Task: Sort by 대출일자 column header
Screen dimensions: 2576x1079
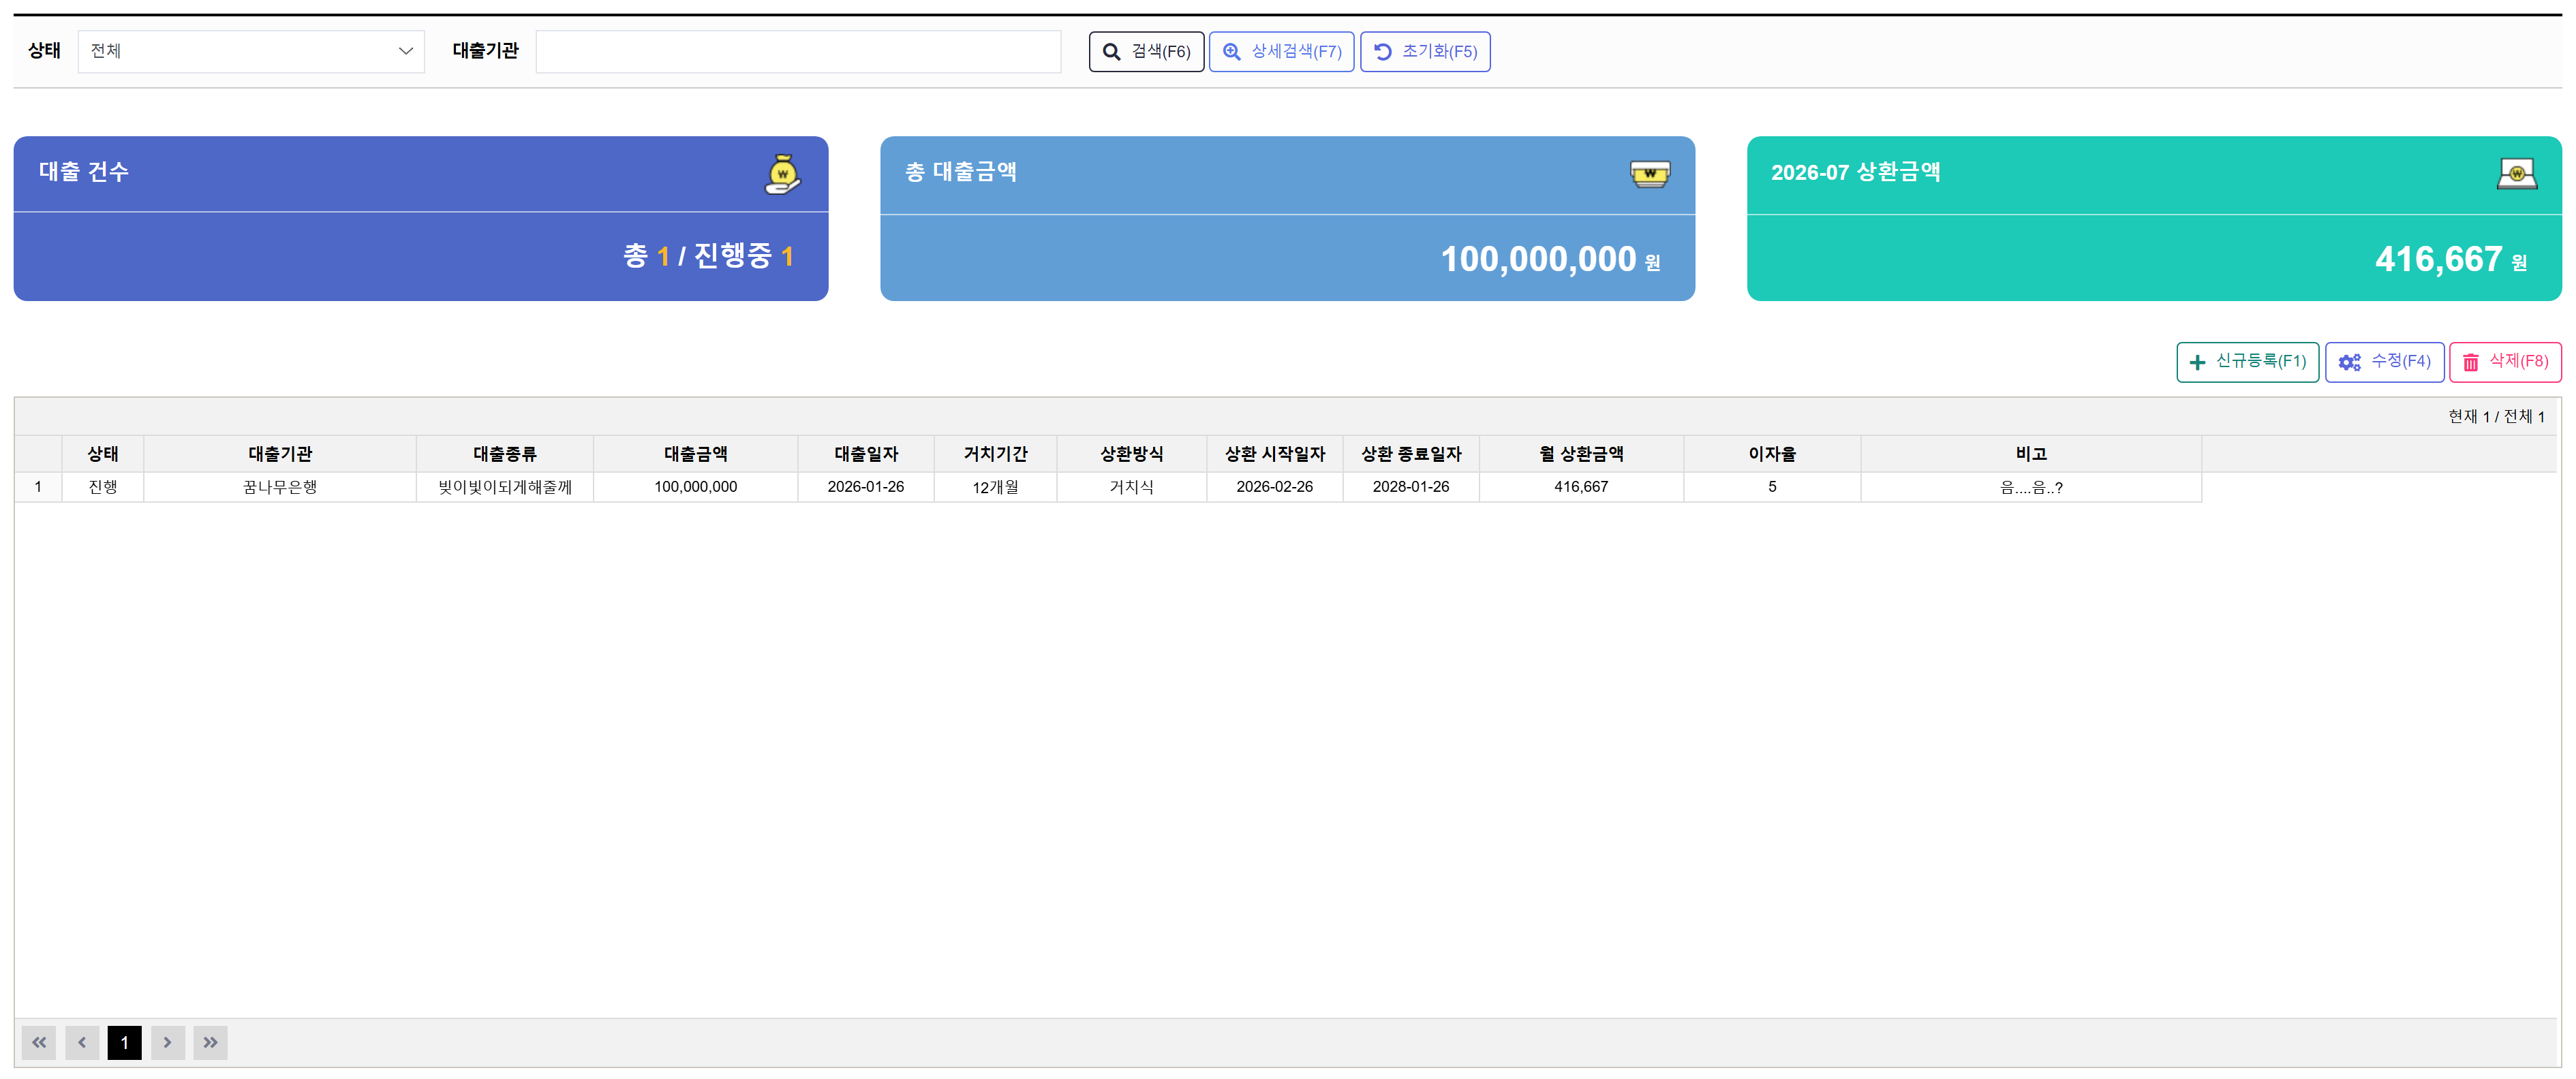Action: click(x=866, y=454)
